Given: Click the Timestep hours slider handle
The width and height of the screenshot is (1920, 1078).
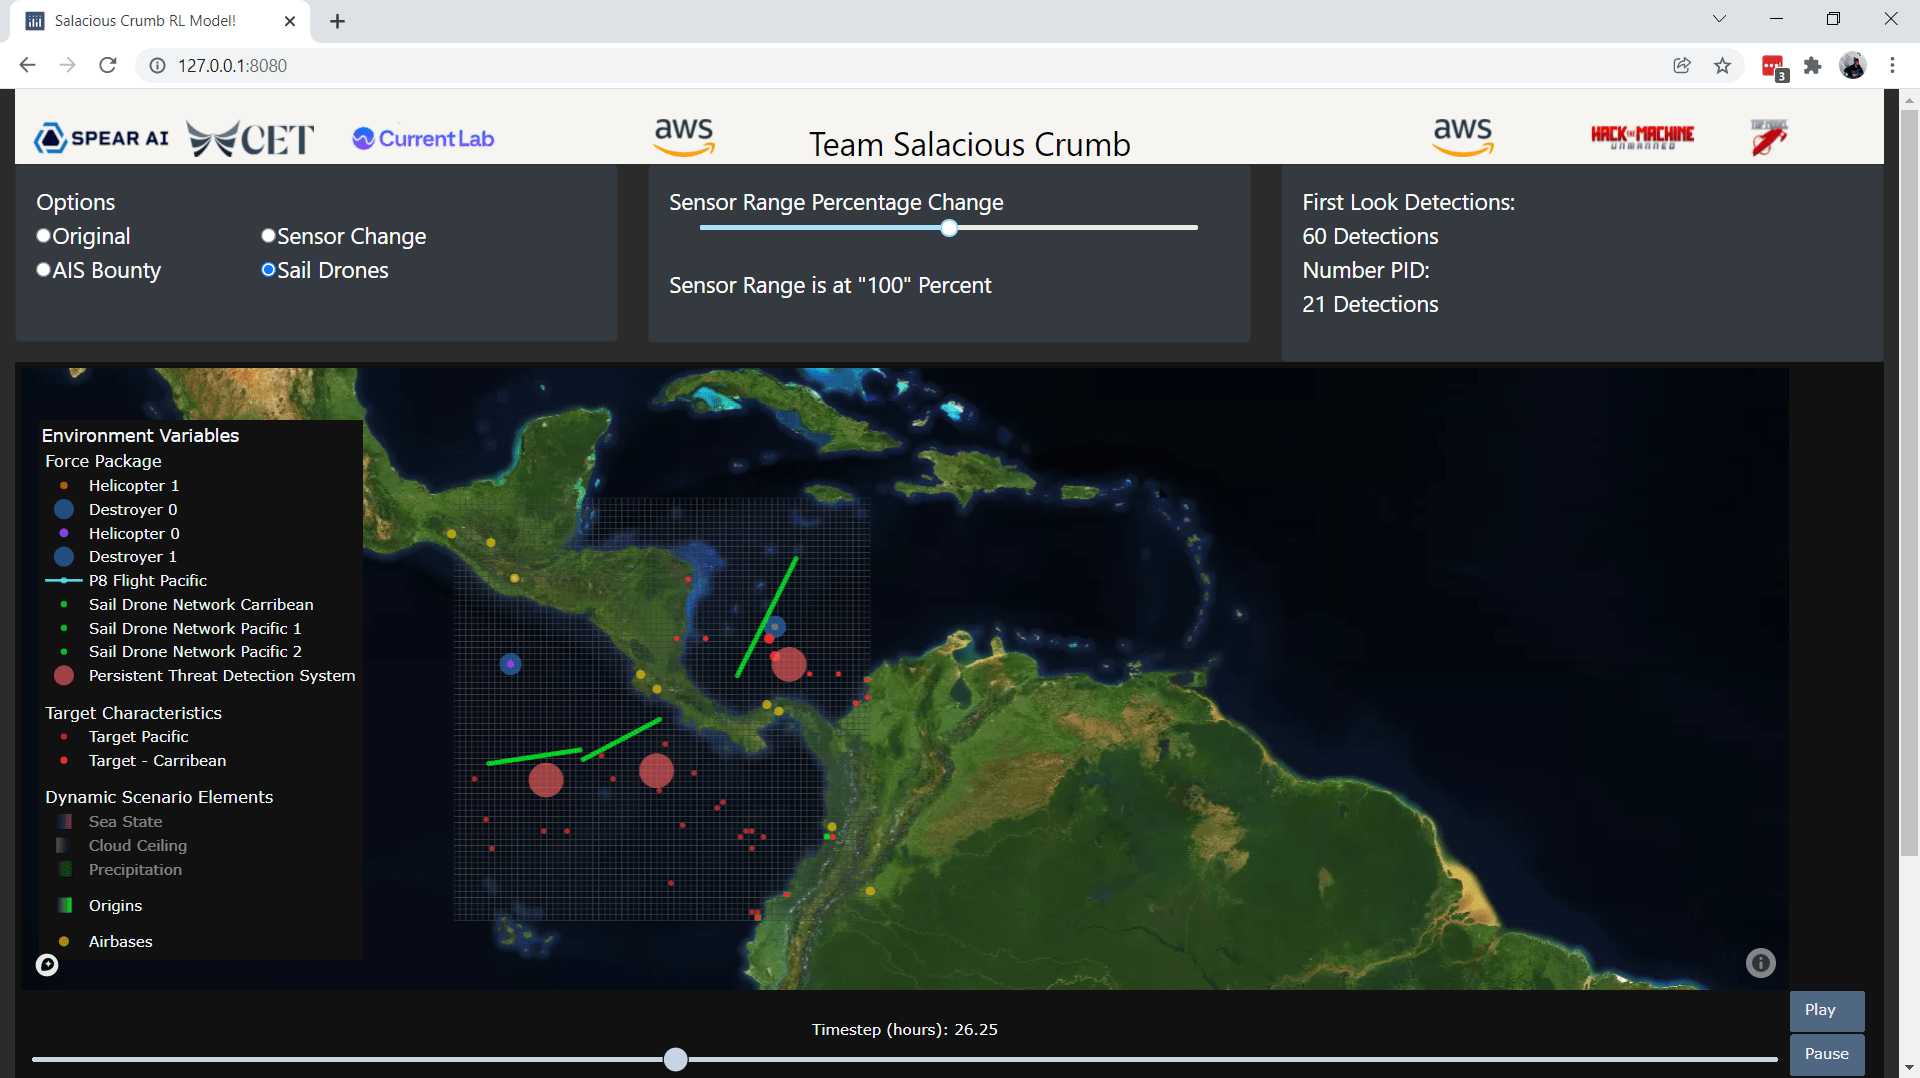Looking at the screenshot, I should (x=676, y=1059).
